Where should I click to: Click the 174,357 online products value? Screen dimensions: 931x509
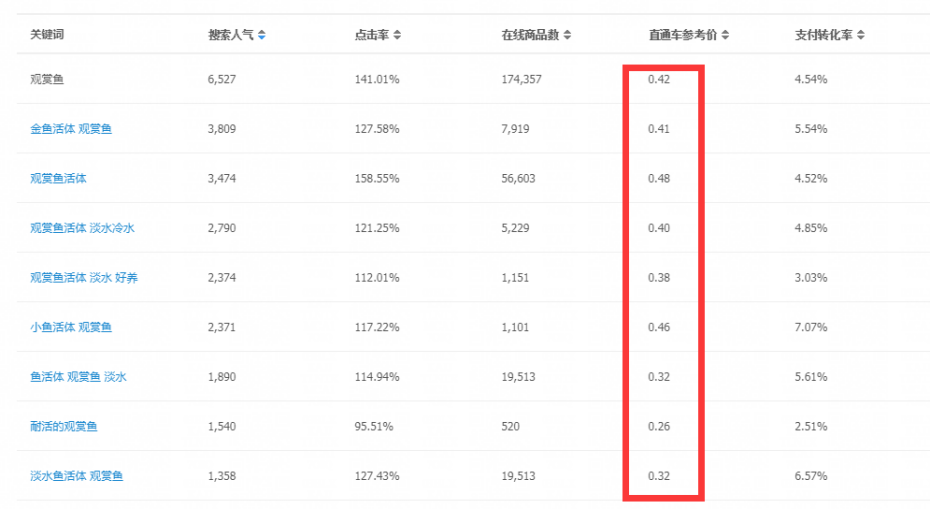point(521,79)
